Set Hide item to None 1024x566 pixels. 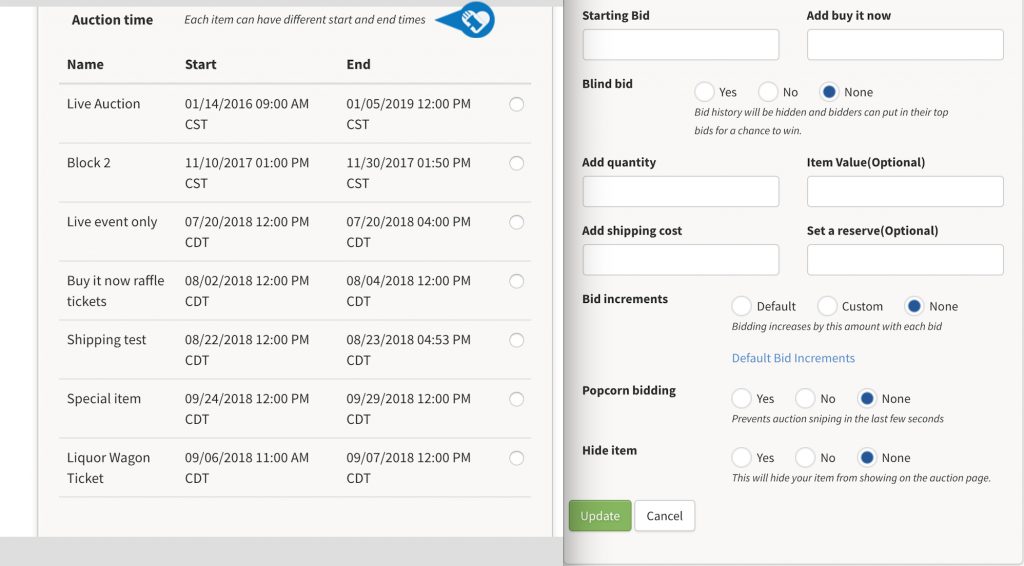click(867, 458)
